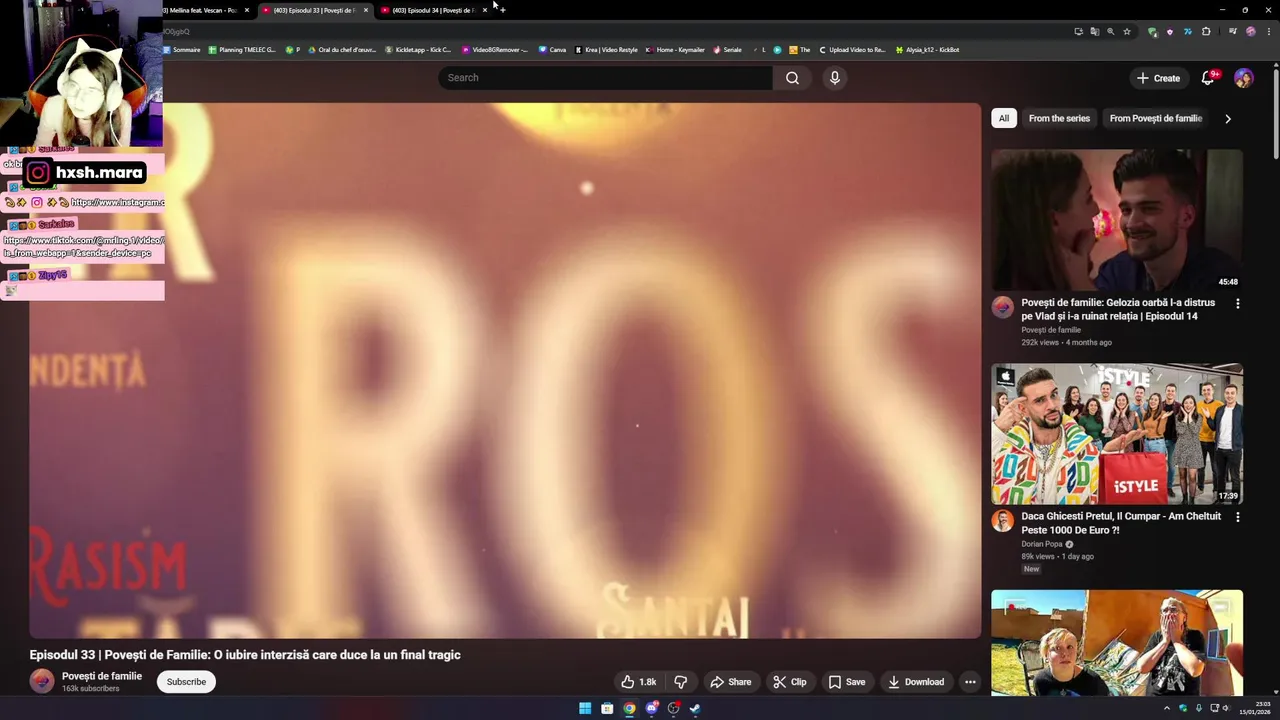Open Steam from the taskbar
Screen dimensions: 1280x720
(695, 709)
